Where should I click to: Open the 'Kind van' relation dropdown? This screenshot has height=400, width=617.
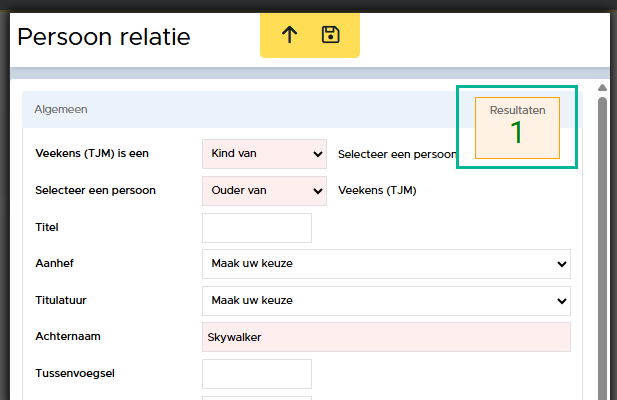click(x=264, y=154)
